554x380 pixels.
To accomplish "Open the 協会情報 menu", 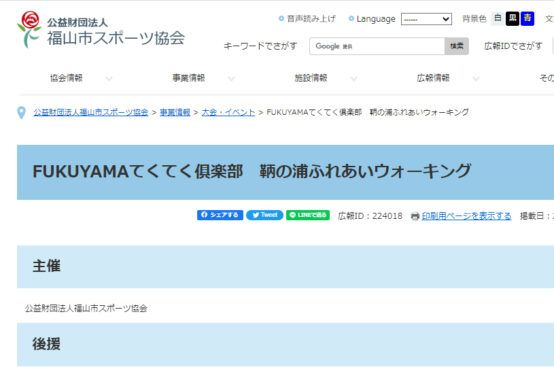I will 66,78.
